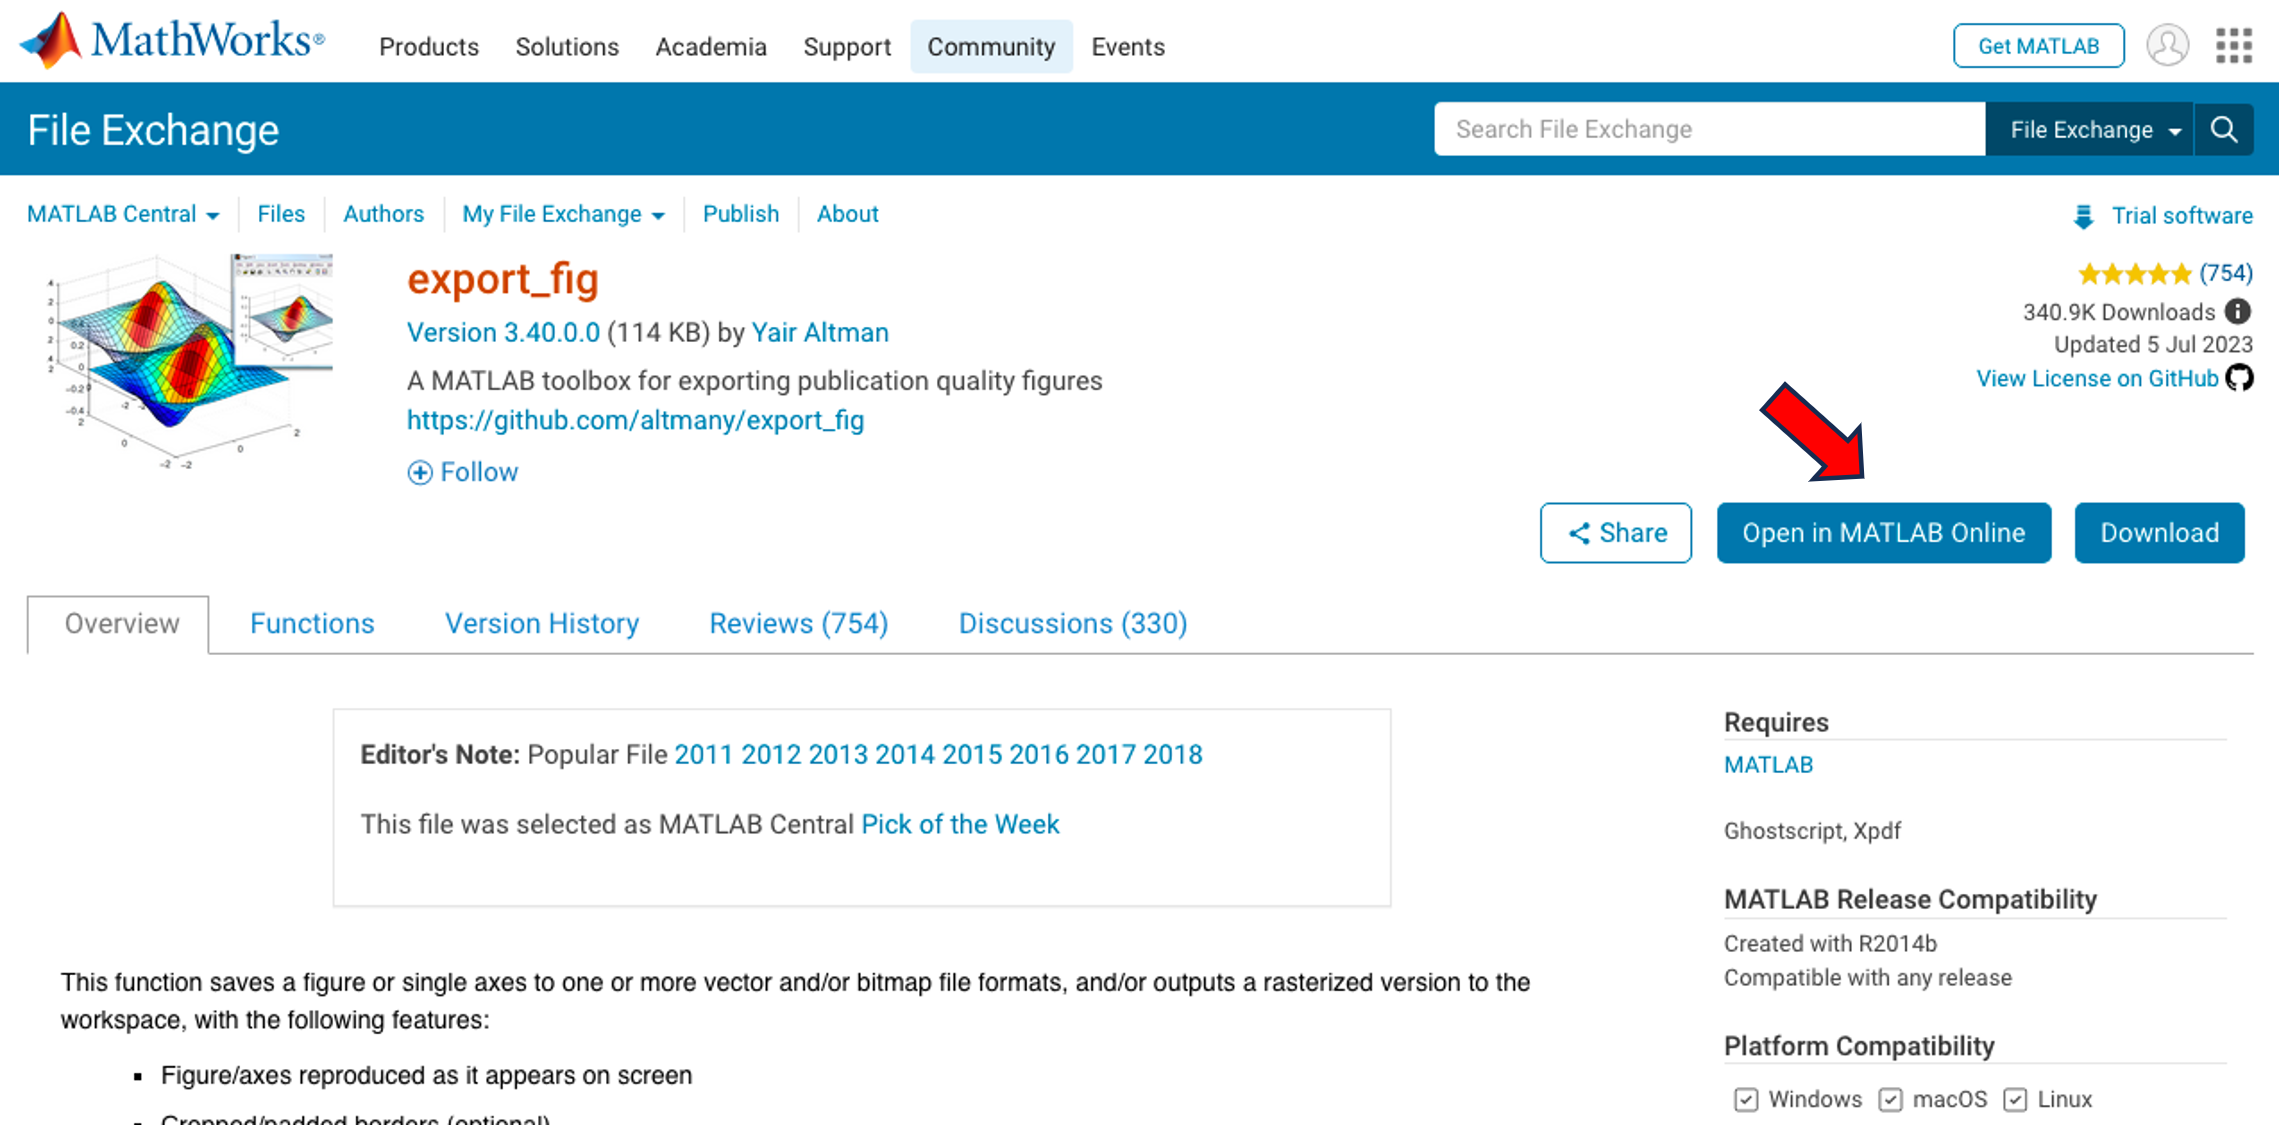The image size is (2279, 1125).
Task: Open the File Exchange search scope dropdown
Action: [2094, 130]
